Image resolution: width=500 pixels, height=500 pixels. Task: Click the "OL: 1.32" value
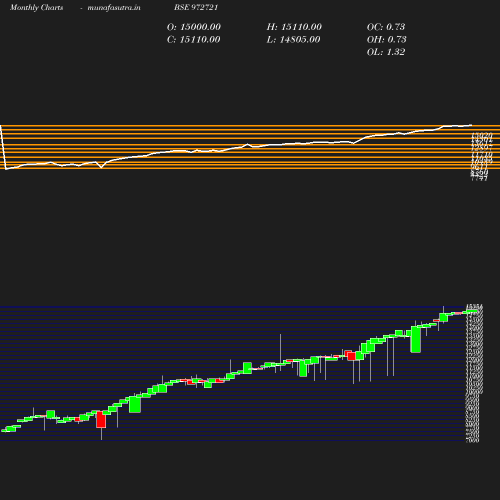click(386, 52)
